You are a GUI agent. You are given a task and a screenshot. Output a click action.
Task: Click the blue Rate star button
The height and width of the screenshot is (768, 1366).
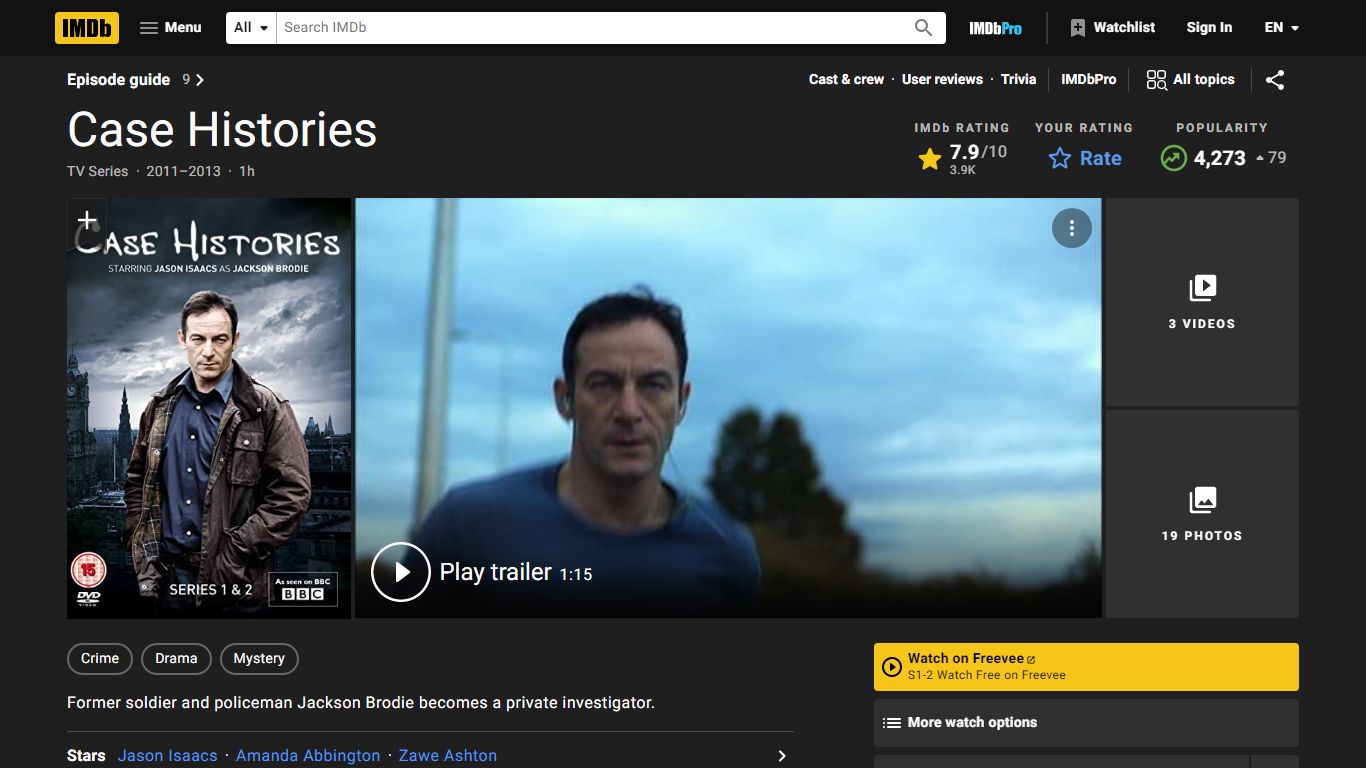1085,158
